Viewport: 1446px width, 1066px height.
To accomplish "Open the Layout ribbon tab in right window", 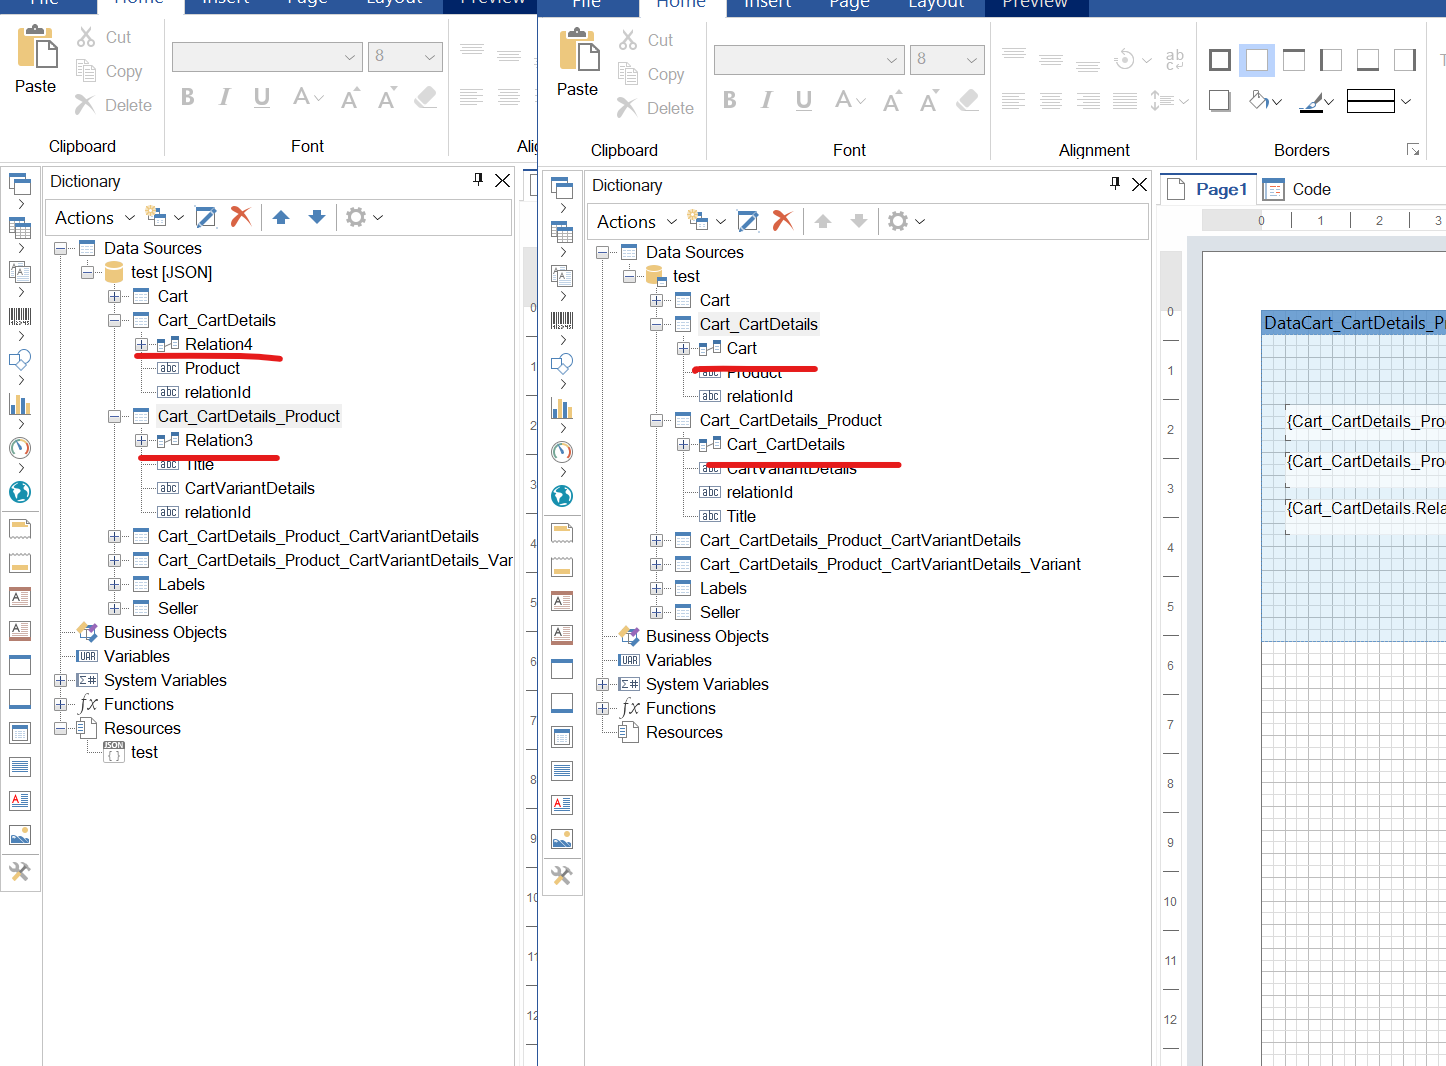I will 936,4.
